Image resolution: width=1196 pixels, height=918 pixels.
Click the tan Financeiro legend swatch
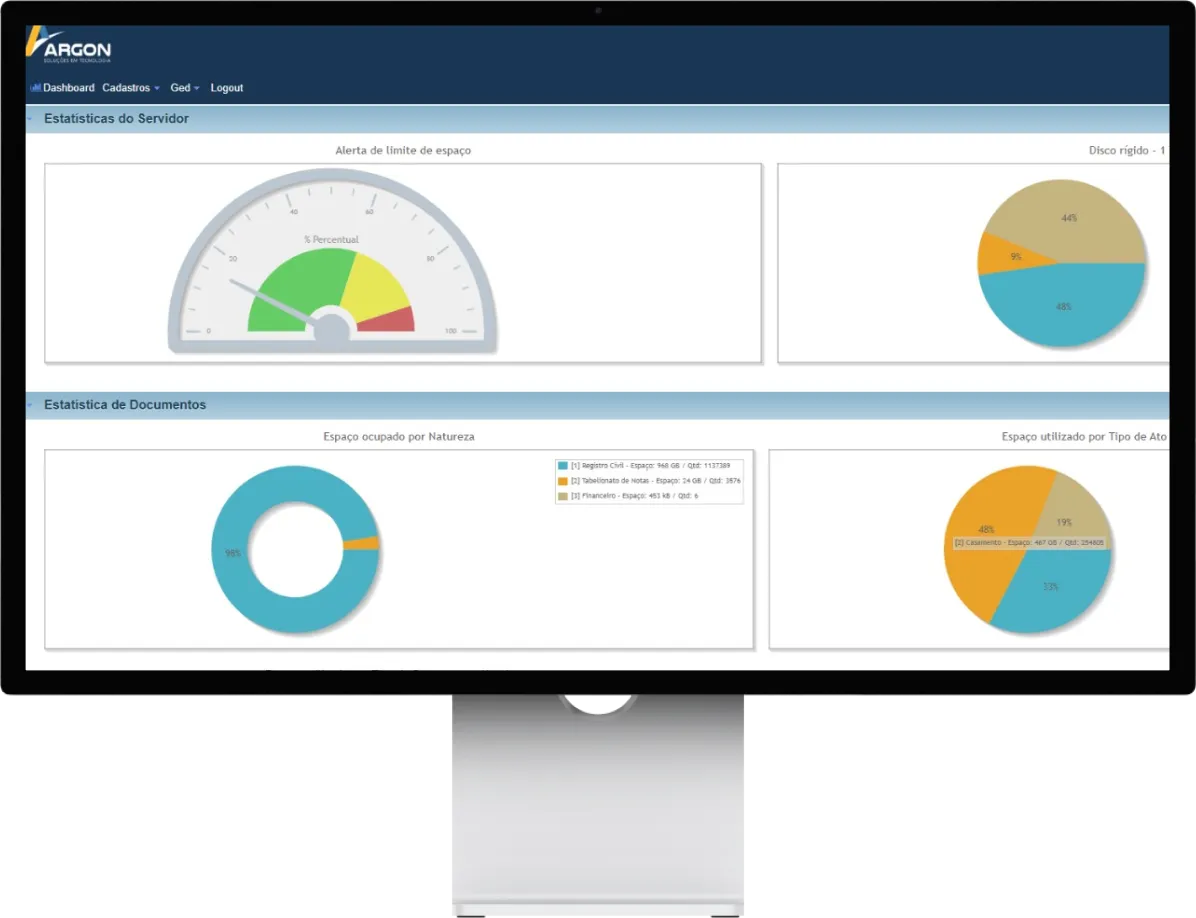tap(563, 496)
